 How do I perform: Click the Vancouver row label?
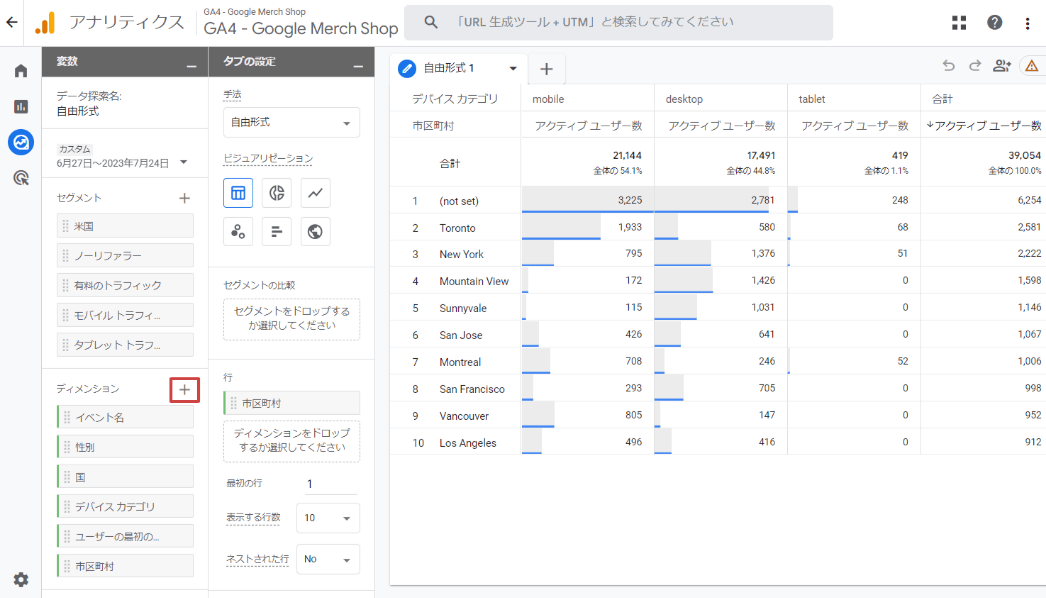pos(464,416)
